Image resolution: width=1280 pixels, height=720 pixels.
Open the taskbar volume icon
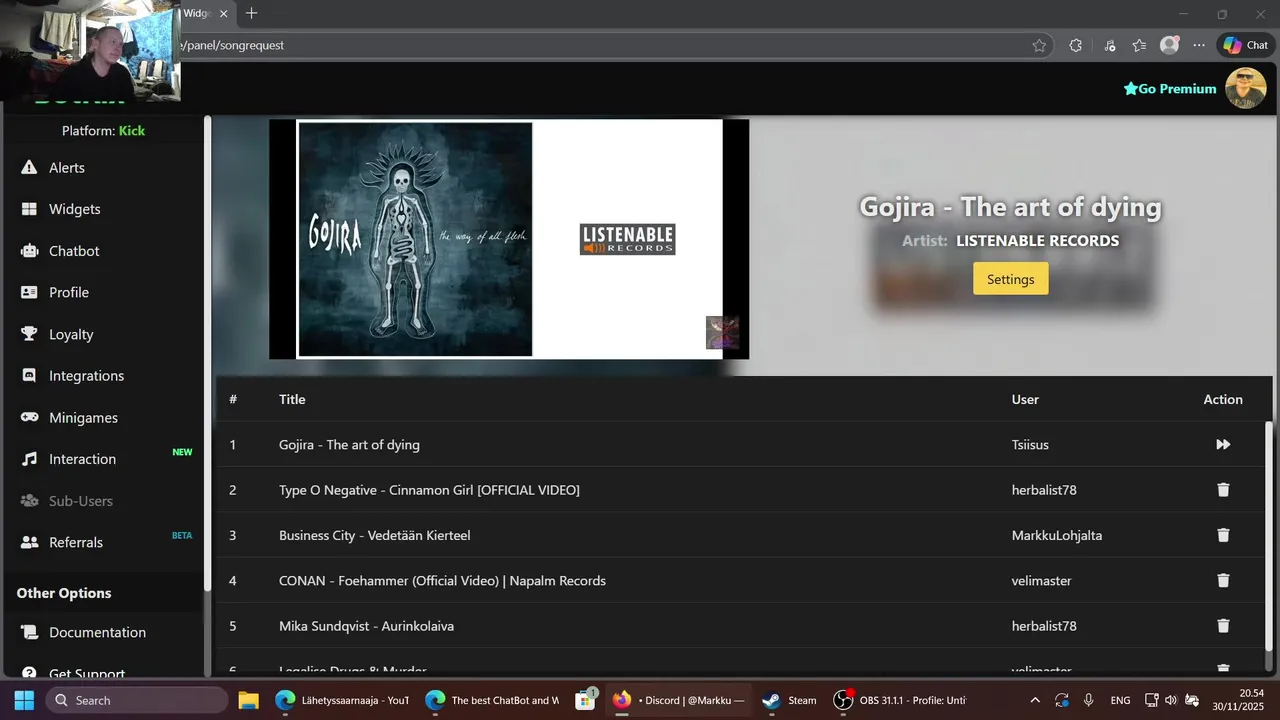coord(1171,700)
